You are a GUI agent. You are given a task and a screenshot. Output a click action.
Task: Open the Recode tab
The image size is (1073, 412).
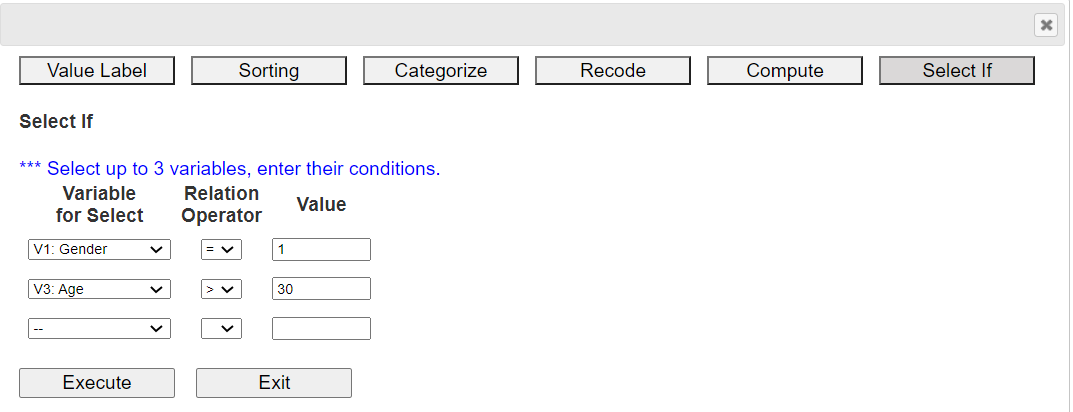click(x=612, y=70)
